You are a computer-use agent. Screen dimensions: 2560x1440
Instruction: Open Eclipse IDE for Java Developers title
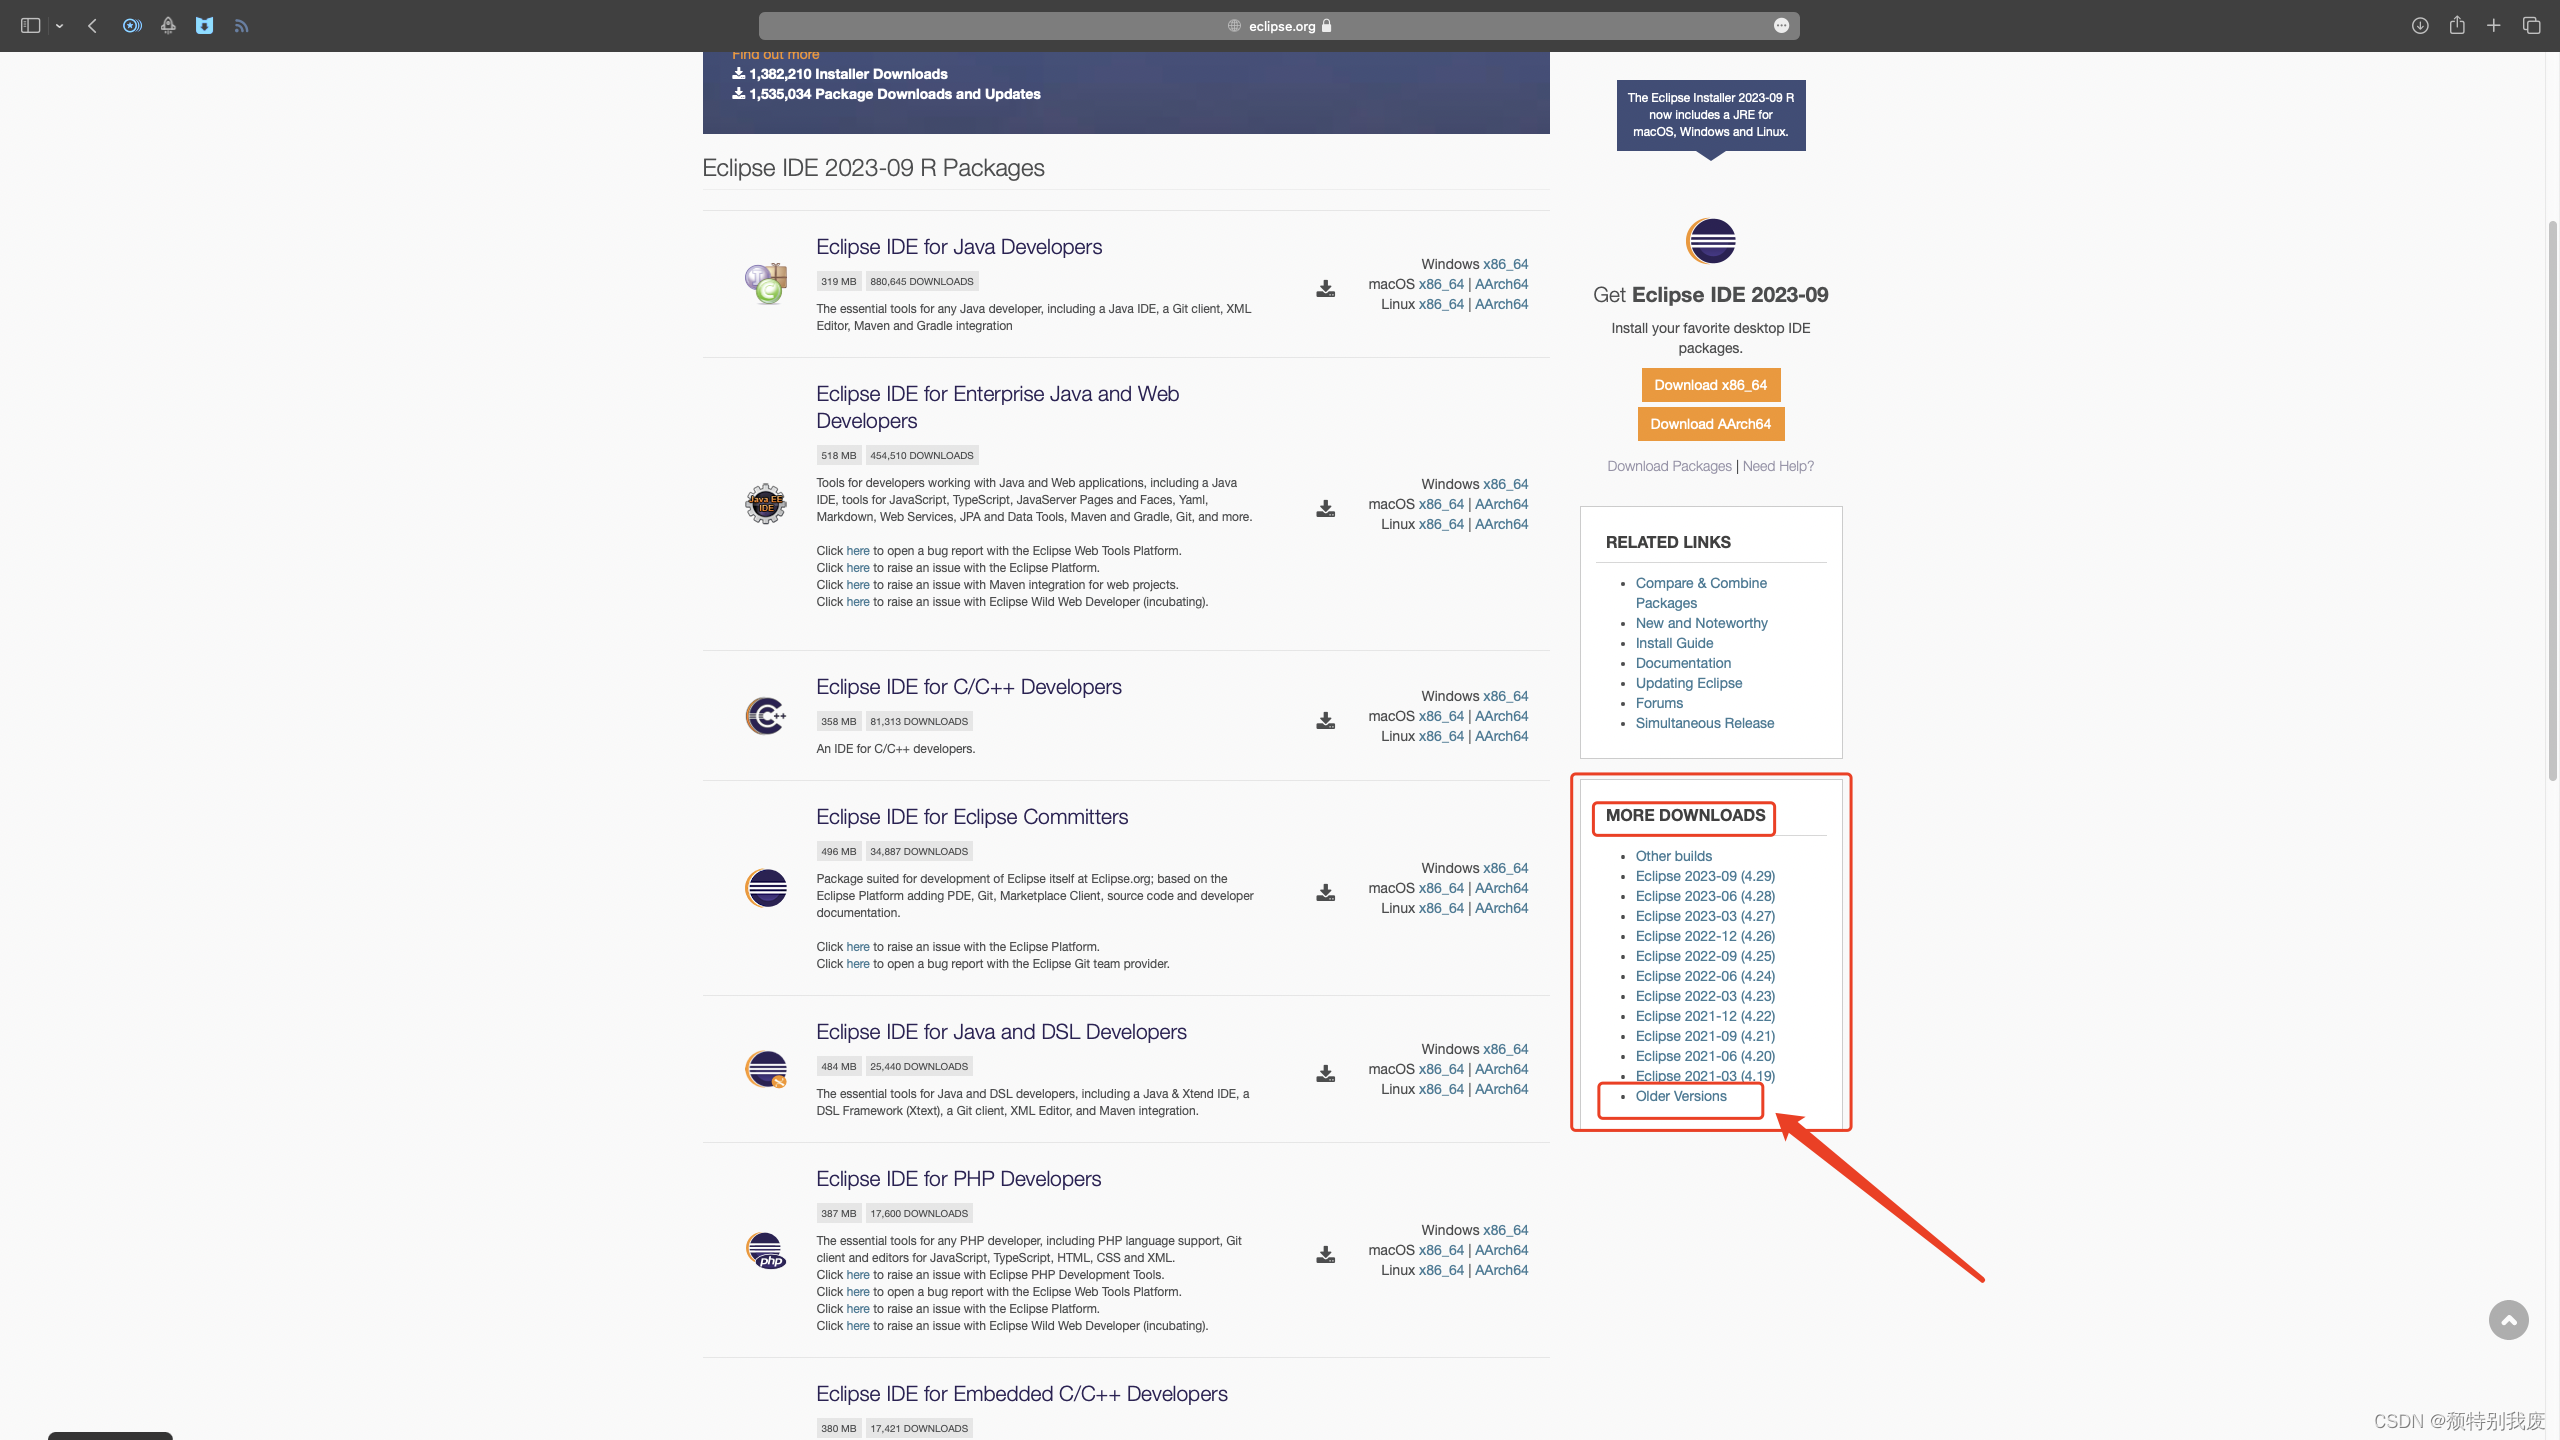(958, 247)
